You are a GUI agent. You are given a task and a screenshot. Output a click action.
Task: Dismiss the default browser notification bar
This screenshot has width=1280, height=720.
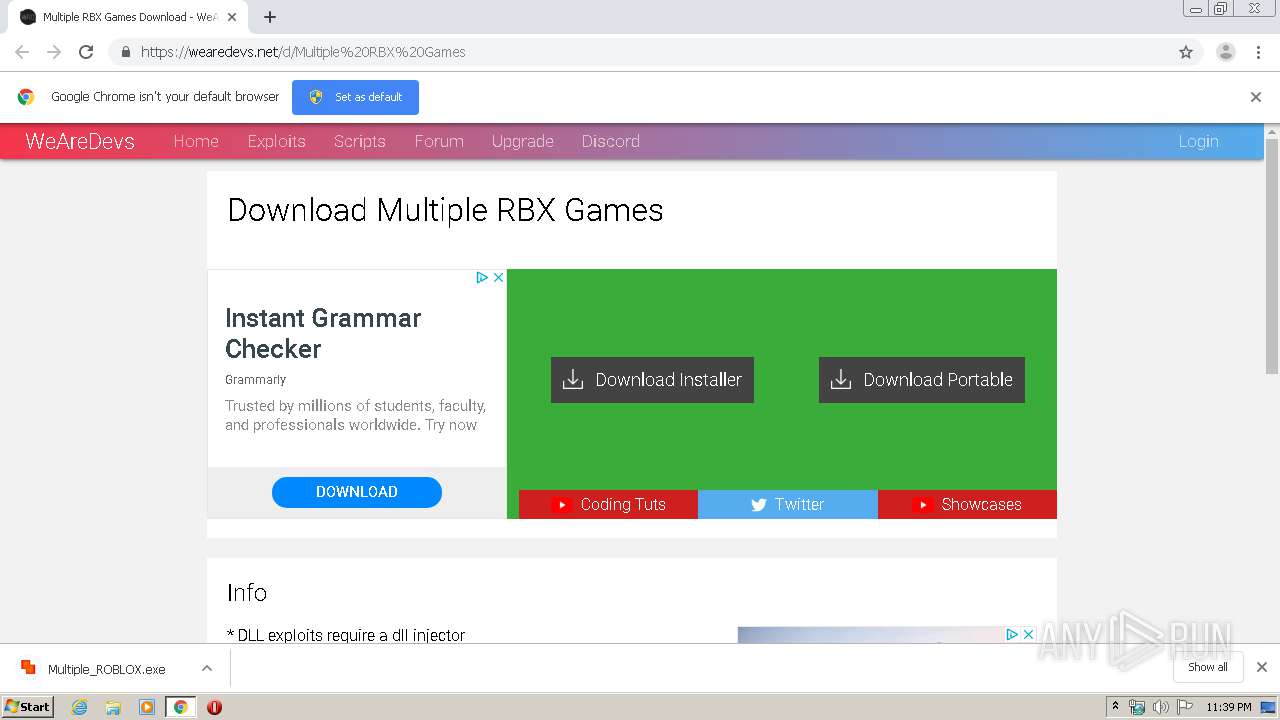(x=1256, y=97)
